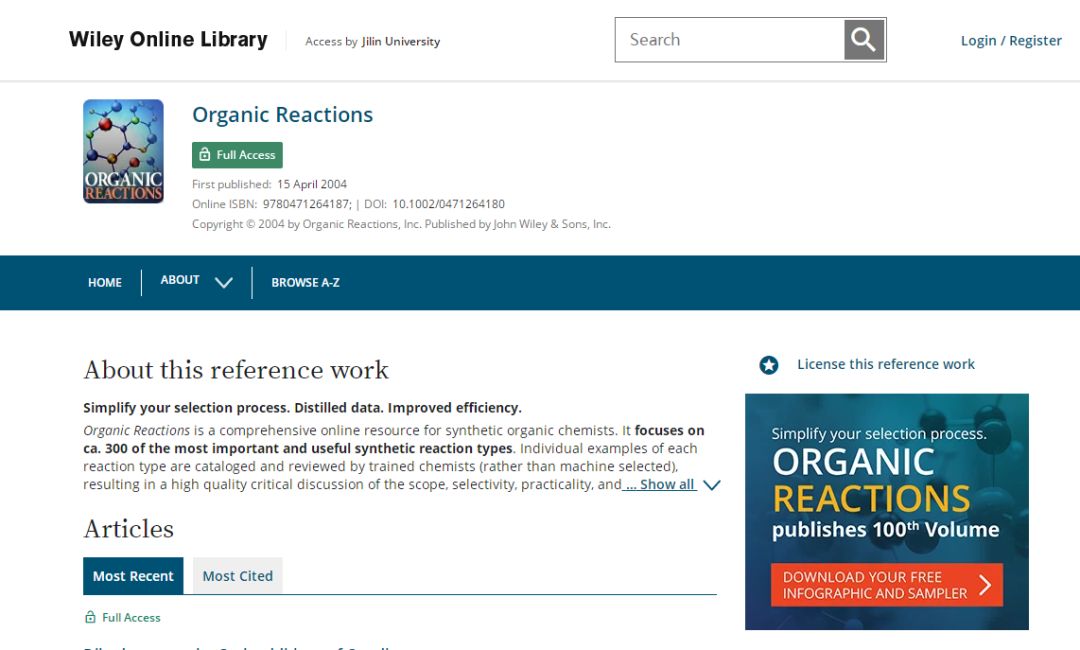The width and height of the screenshot is (1080, 650).
Task: Click the Wiley Online Library logo
Action: pyautogui.click(x=168, y=40)
